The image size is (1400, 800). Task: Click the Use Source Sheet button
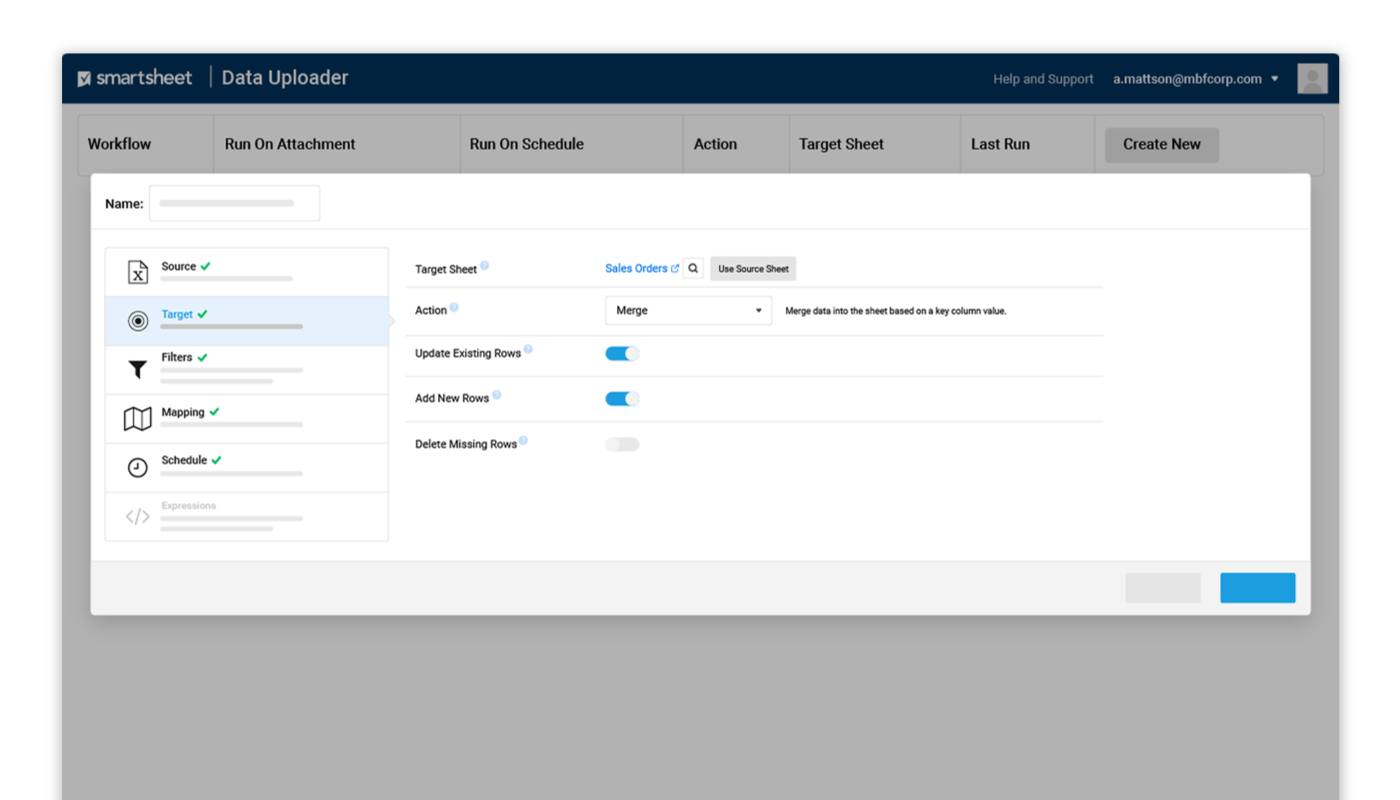753,269
